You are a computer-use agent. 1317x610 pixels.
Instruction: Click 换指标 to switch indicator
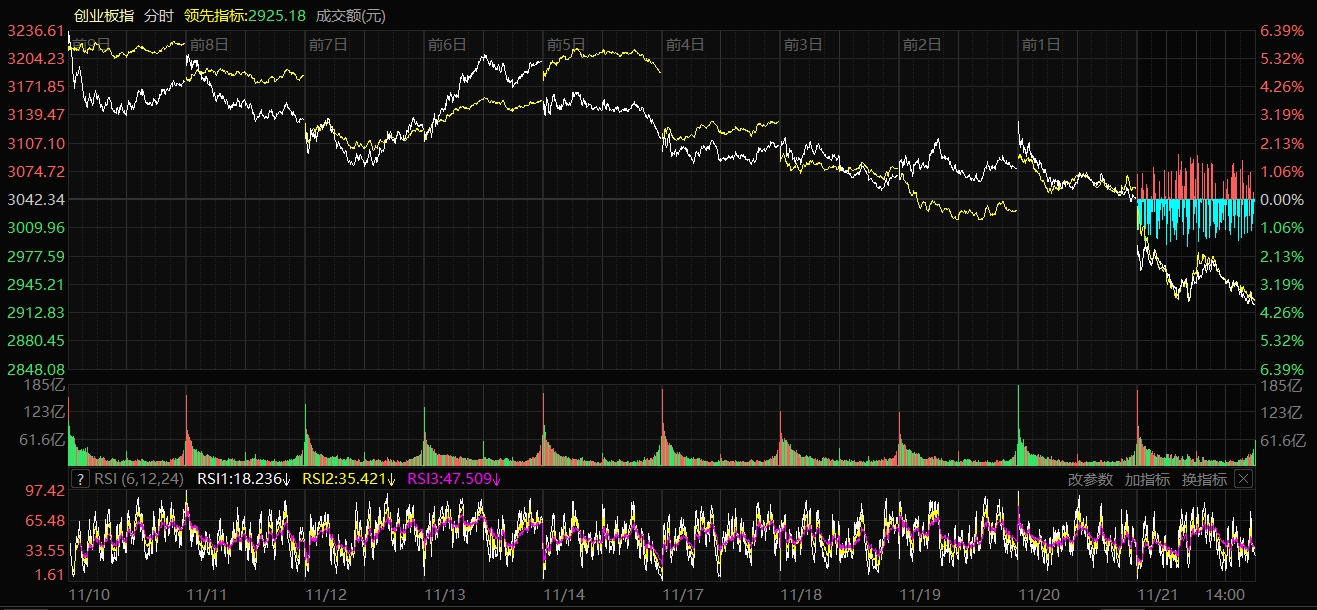(1204, 479)
